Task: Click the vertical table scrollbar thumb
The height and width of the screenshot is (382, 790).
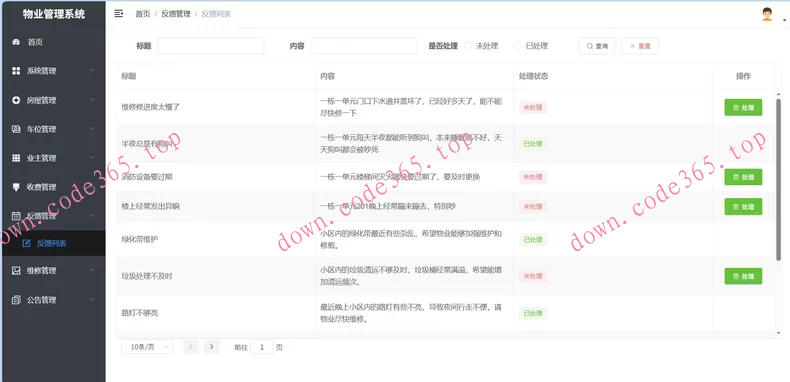Action: [x=778, y=180]
